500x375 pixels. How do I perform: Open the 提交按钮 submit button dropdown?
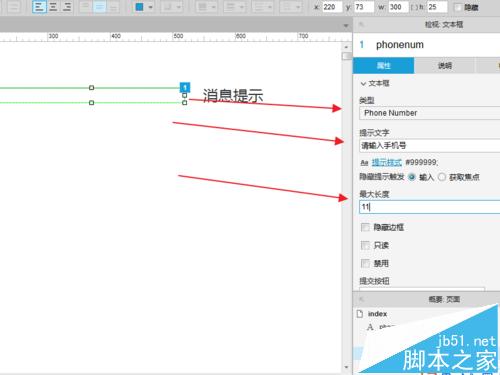422,289
